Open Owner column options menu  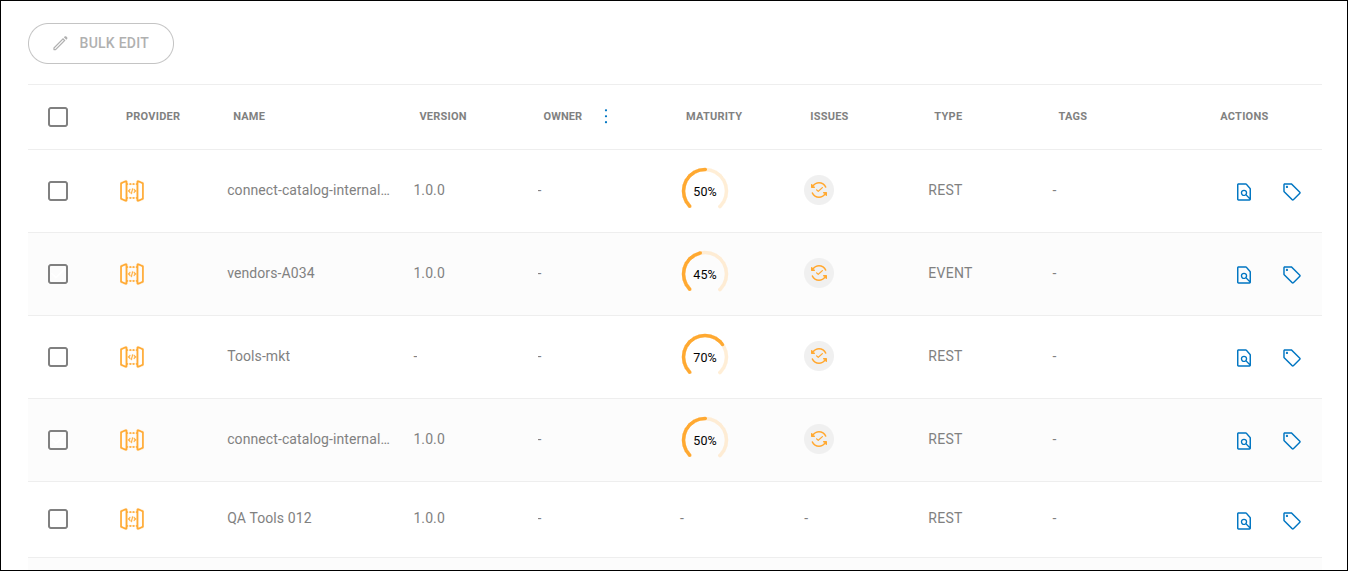(605, 116)
